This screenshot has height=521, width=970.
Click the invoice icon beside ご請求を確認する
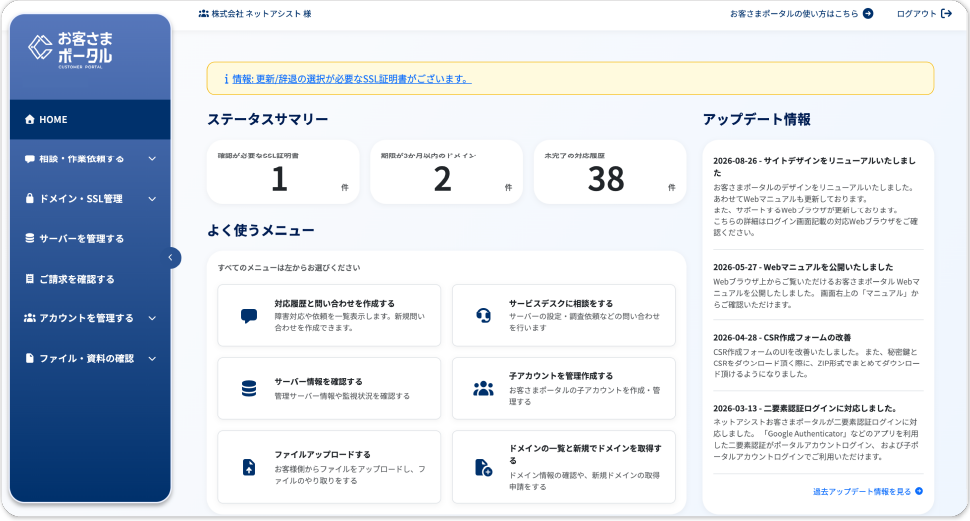[x=29, y=279]
